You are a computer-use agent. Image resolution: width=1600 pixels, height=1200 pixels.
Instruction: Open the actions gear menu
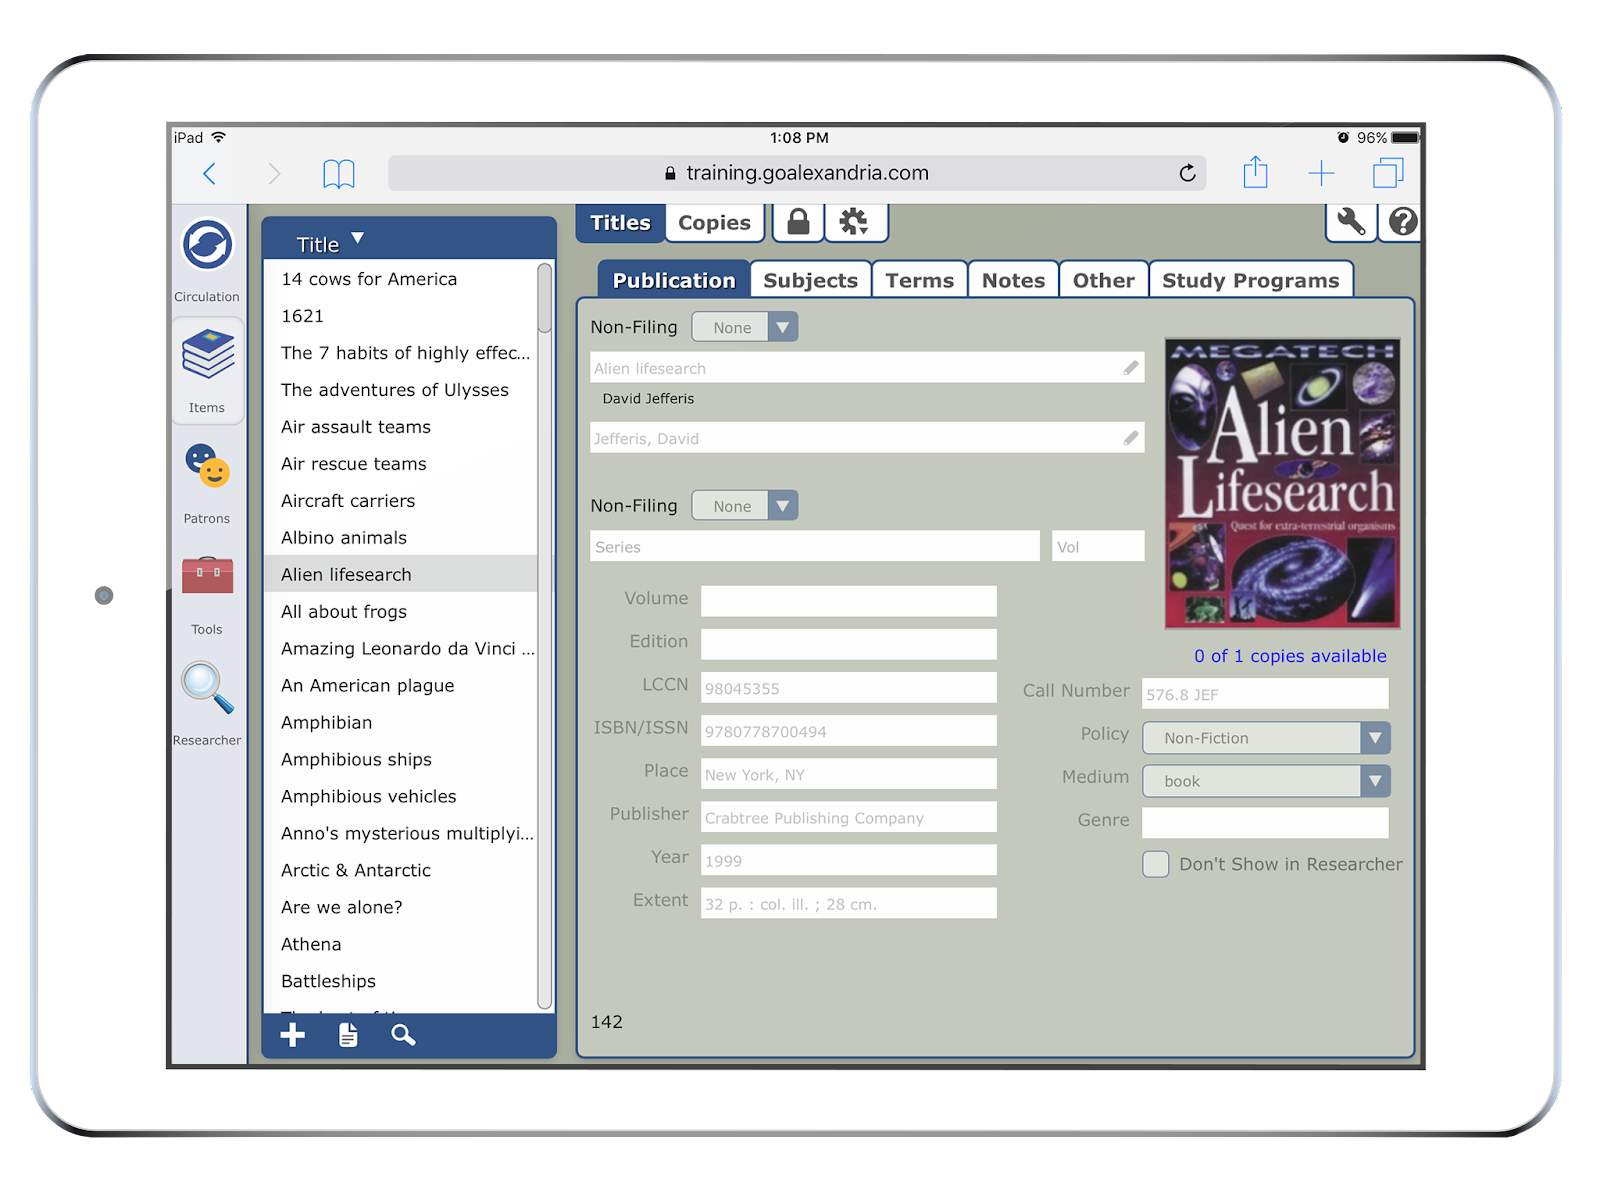point(856,222)
